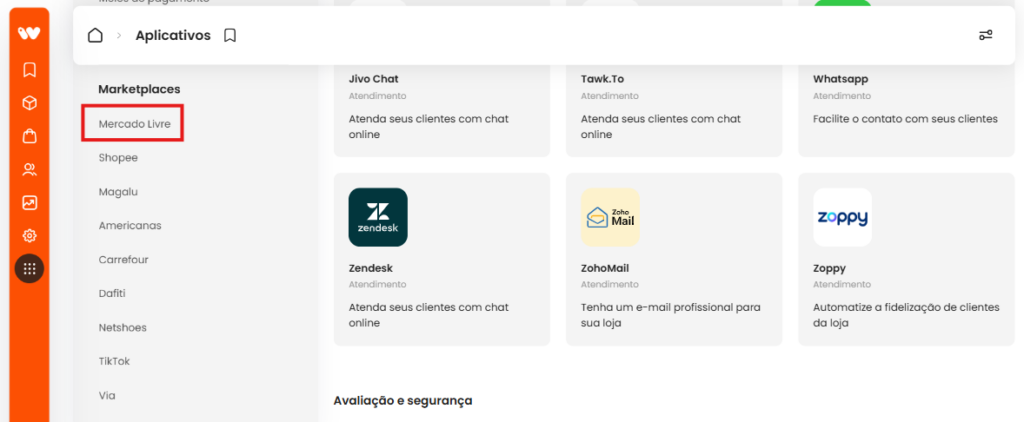Open bookmarks in orange sidebar
This screenshot has height=422, width=1024.
click(29, 69)
